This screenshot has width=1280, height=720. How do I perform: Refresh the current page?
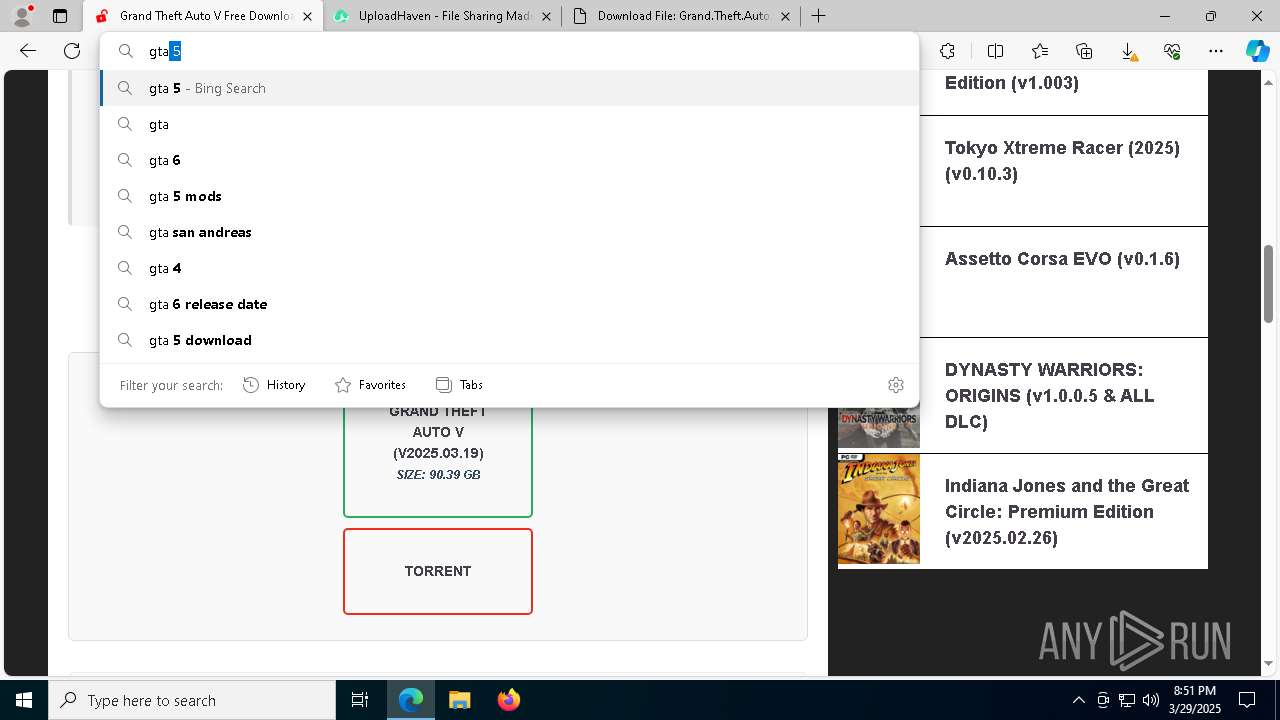pyautogui.click(x=72, y=51)
